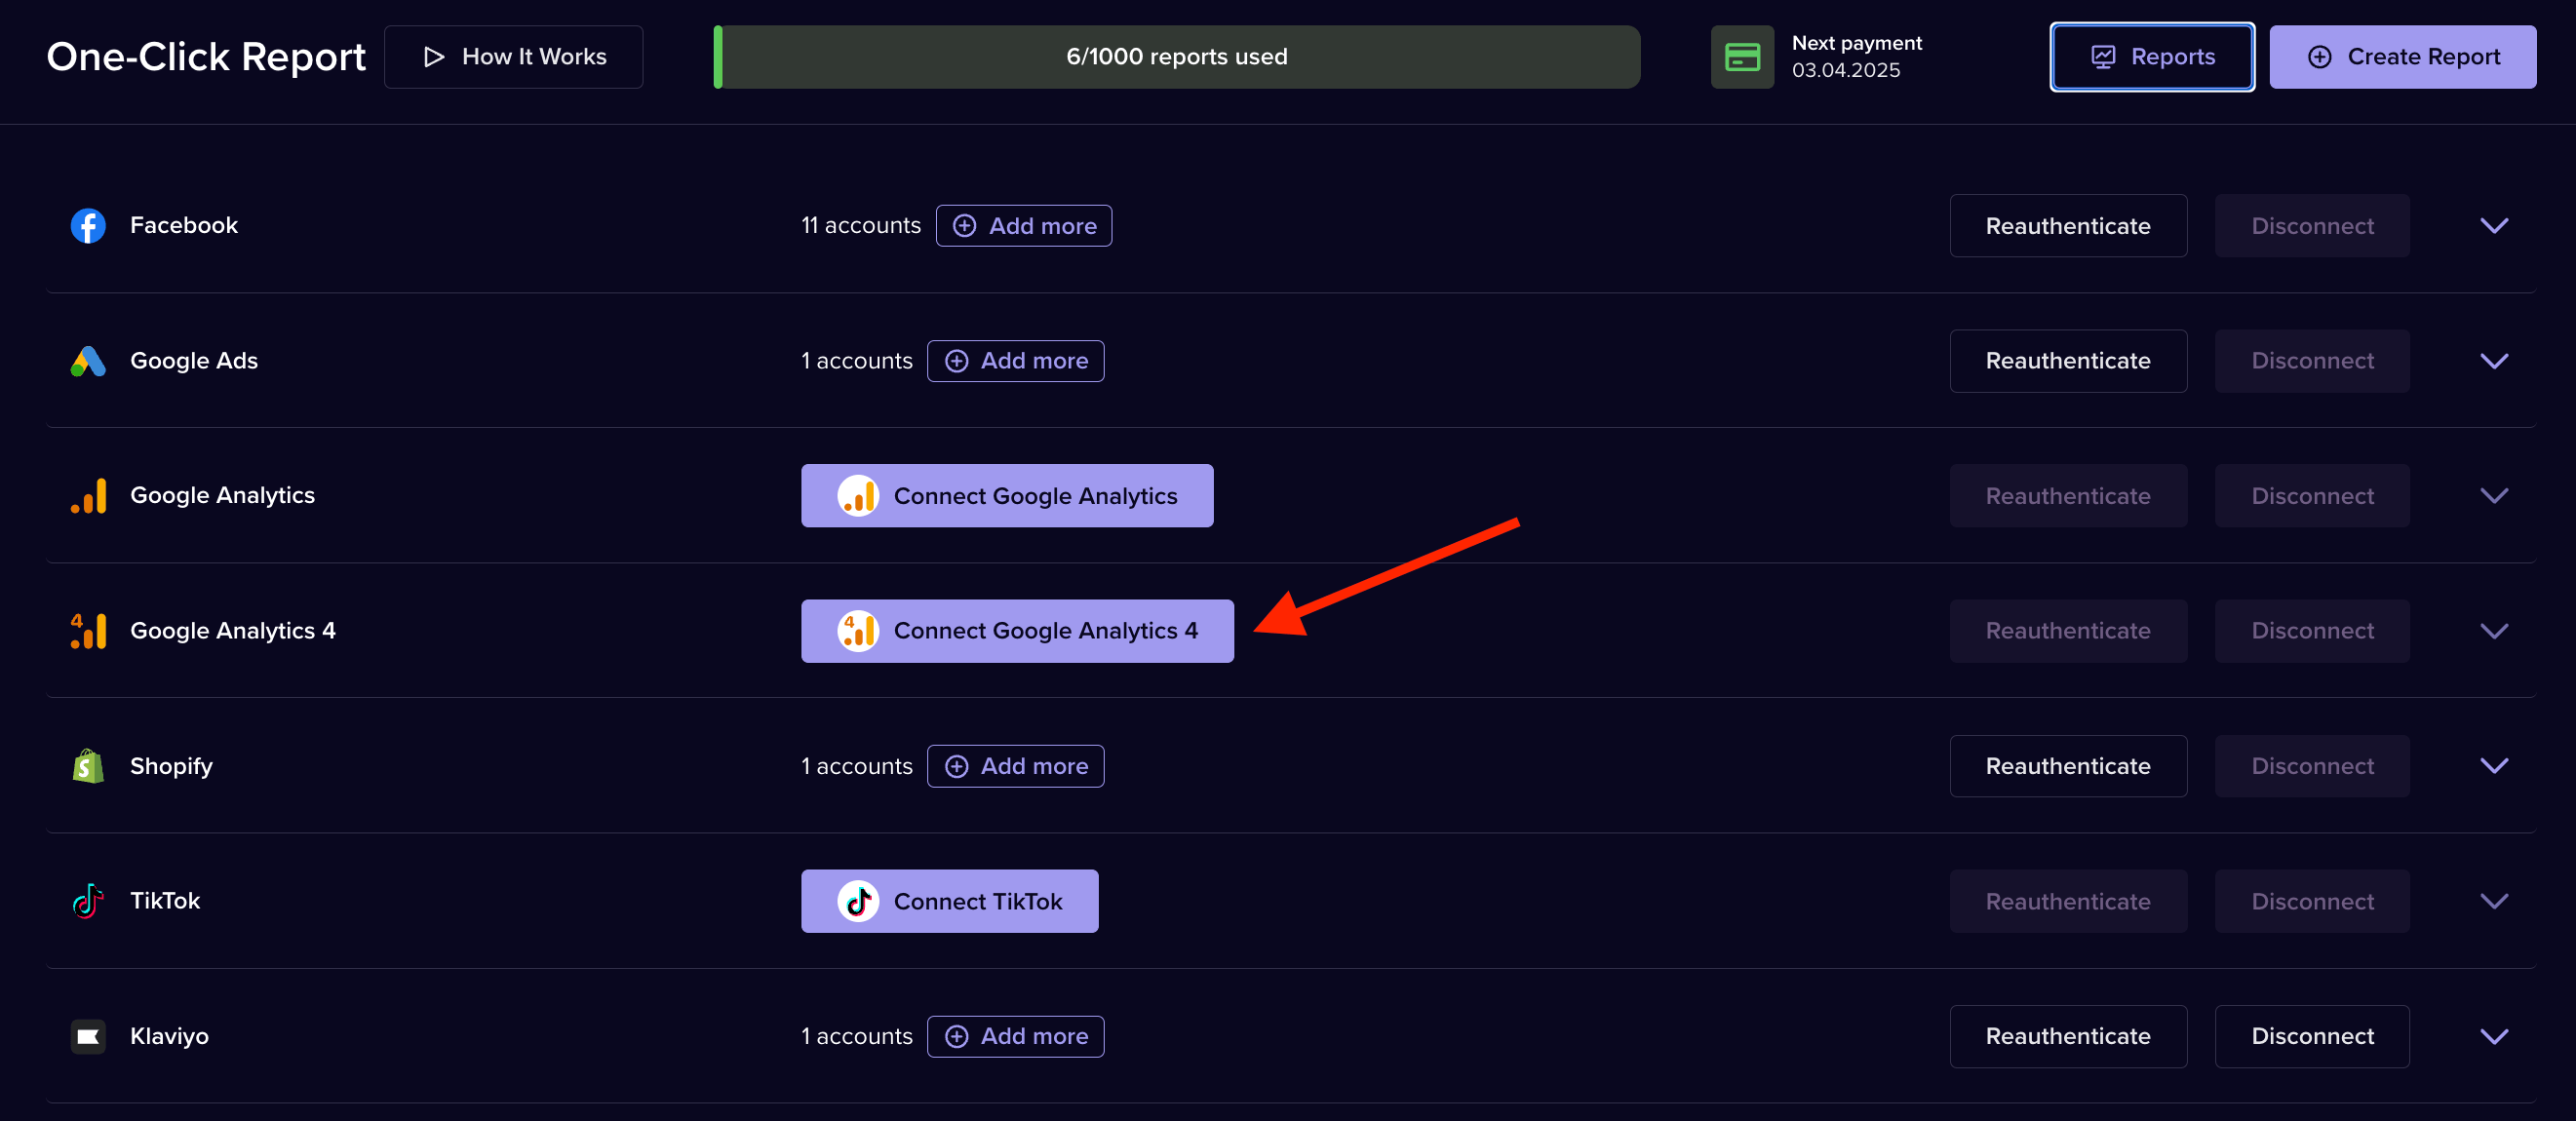Click the 6/1000 reports used progress bar
The image size is (2576, 1121).
1177,57
